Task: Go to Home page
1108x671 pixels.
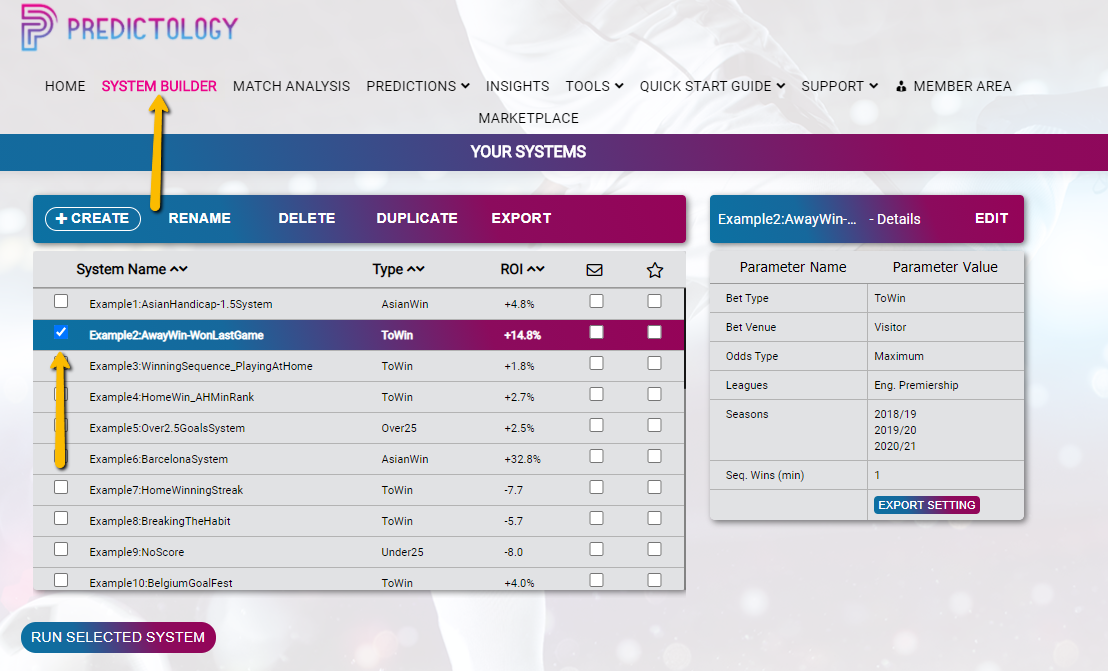Action: (65, 86)
